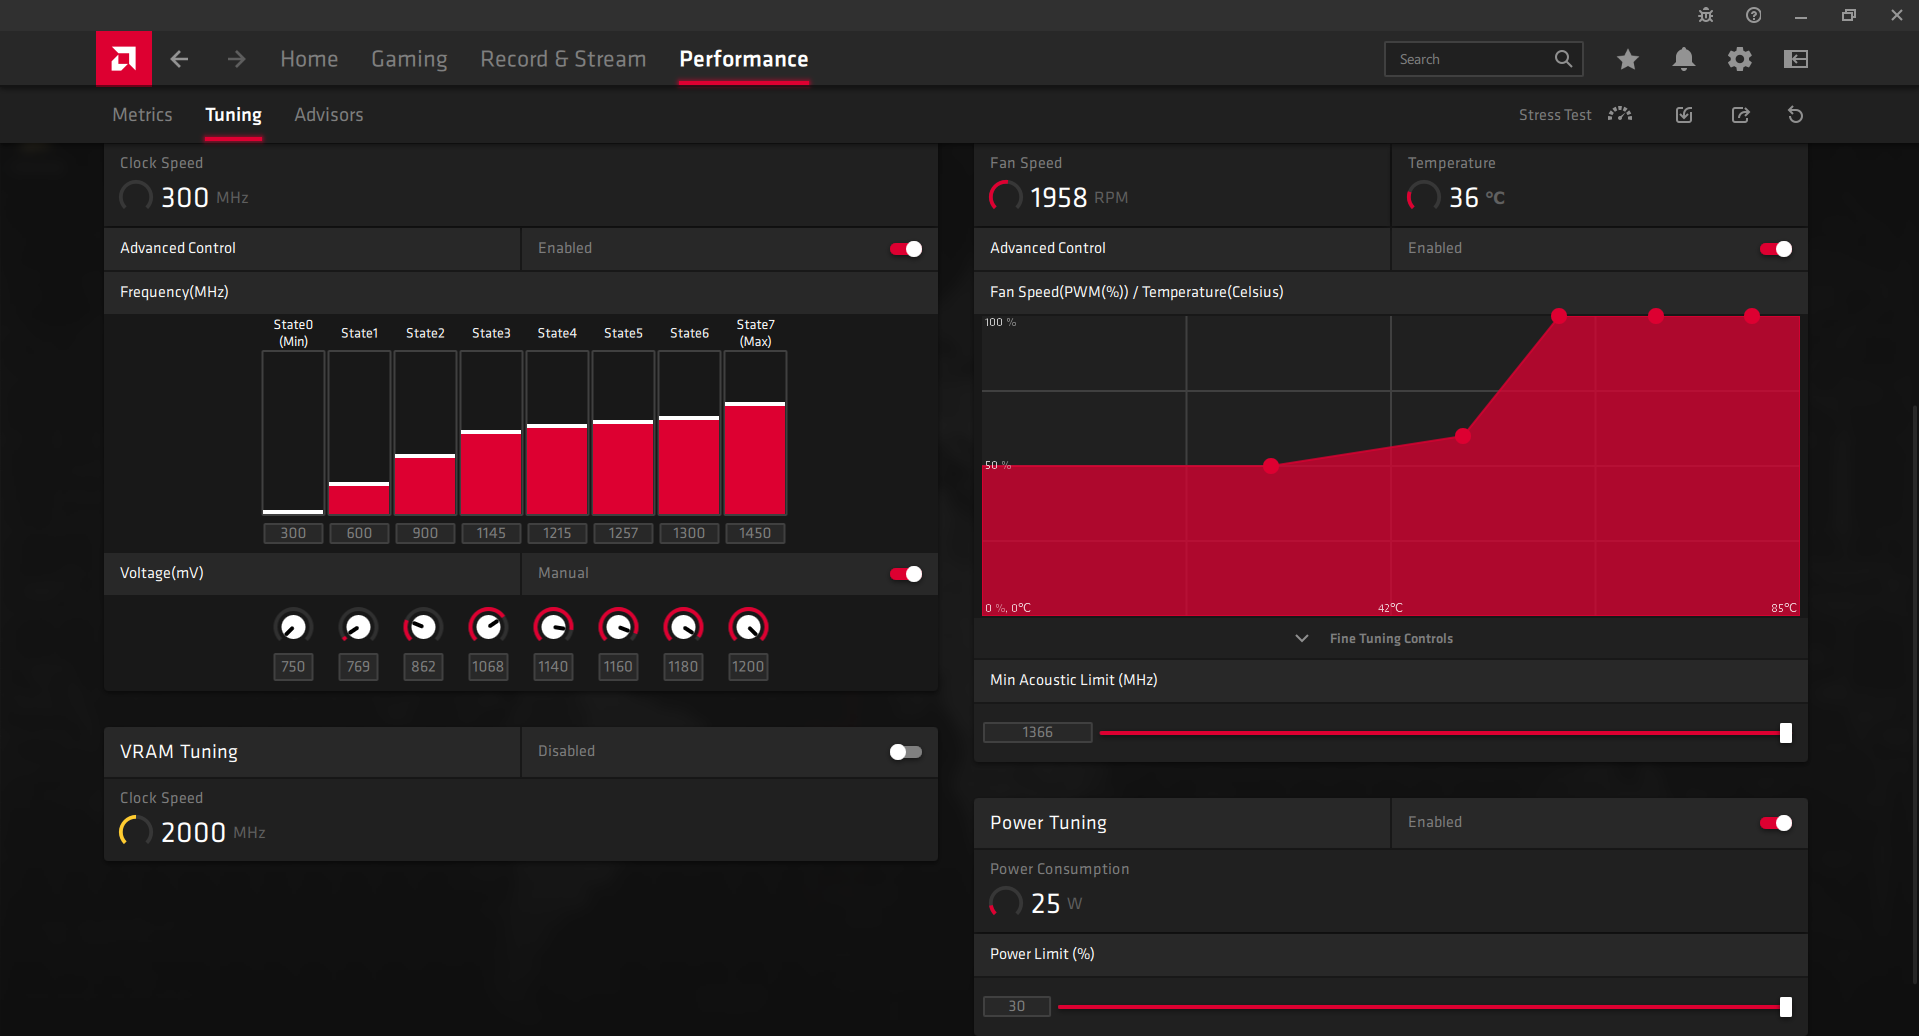Click the voltage field 1140
This screenshot has width=1919, height=1036.
click(553, 666)
